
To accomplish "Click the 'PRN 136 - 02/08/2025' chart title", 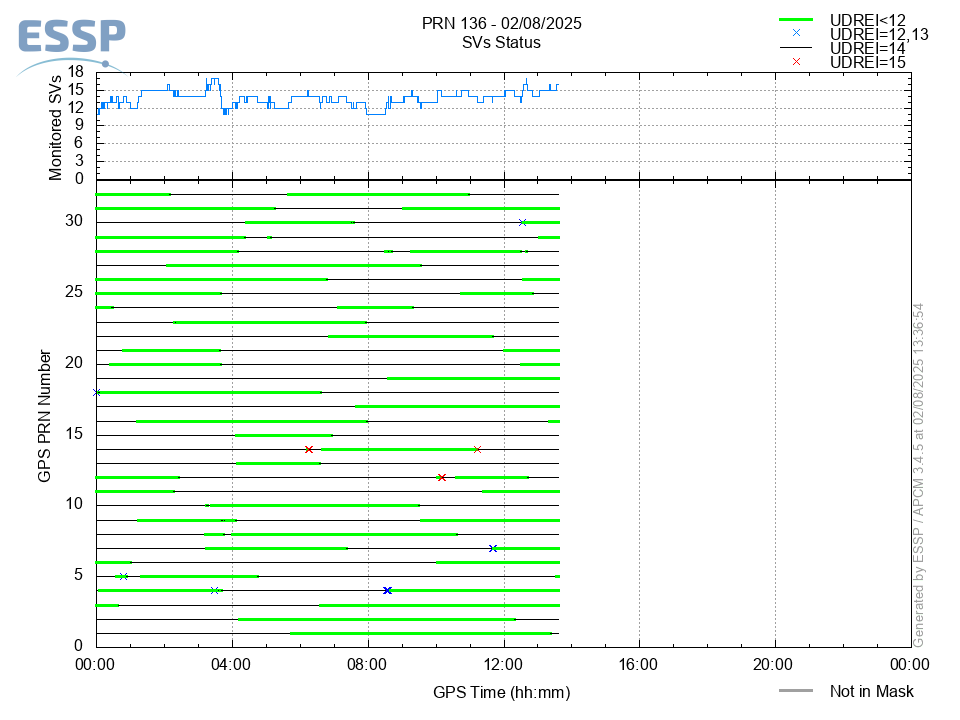I will coord(501,23).
